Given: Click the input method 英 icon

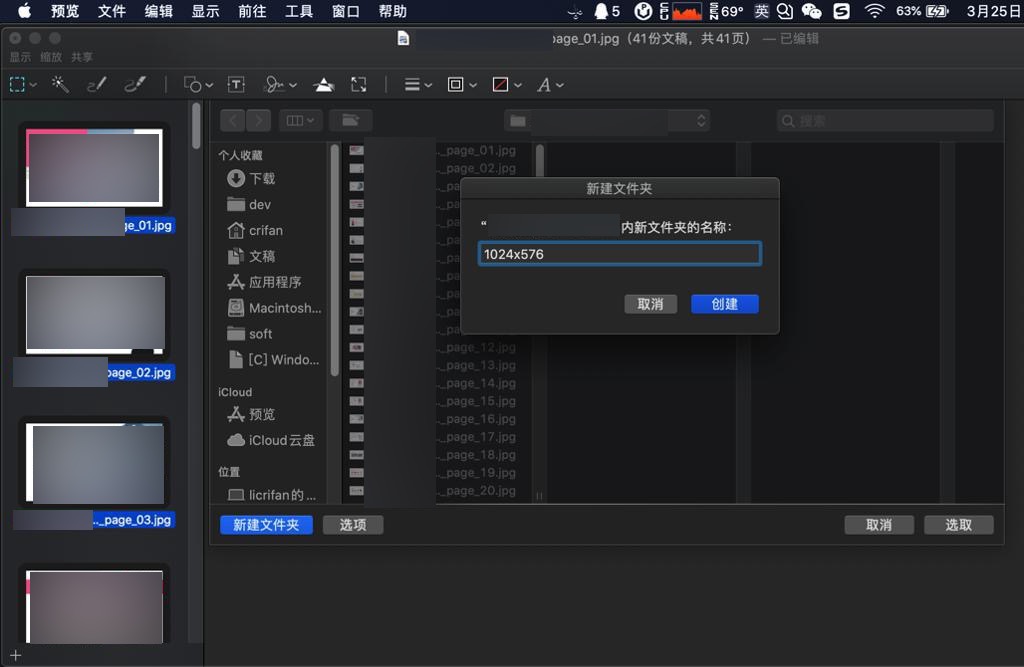Looking at the screenshot, I should pos(761,11).
